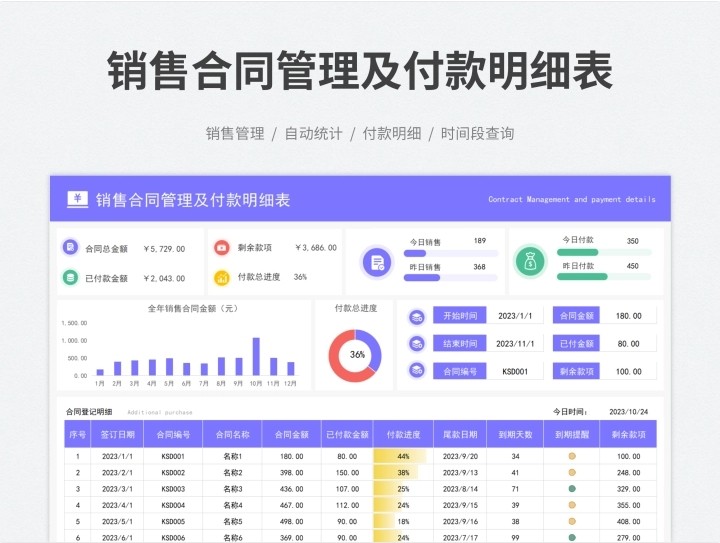Screen dimensions: 720x543
Task: Click green reminder dot in row KSD003
Action: 572,489
